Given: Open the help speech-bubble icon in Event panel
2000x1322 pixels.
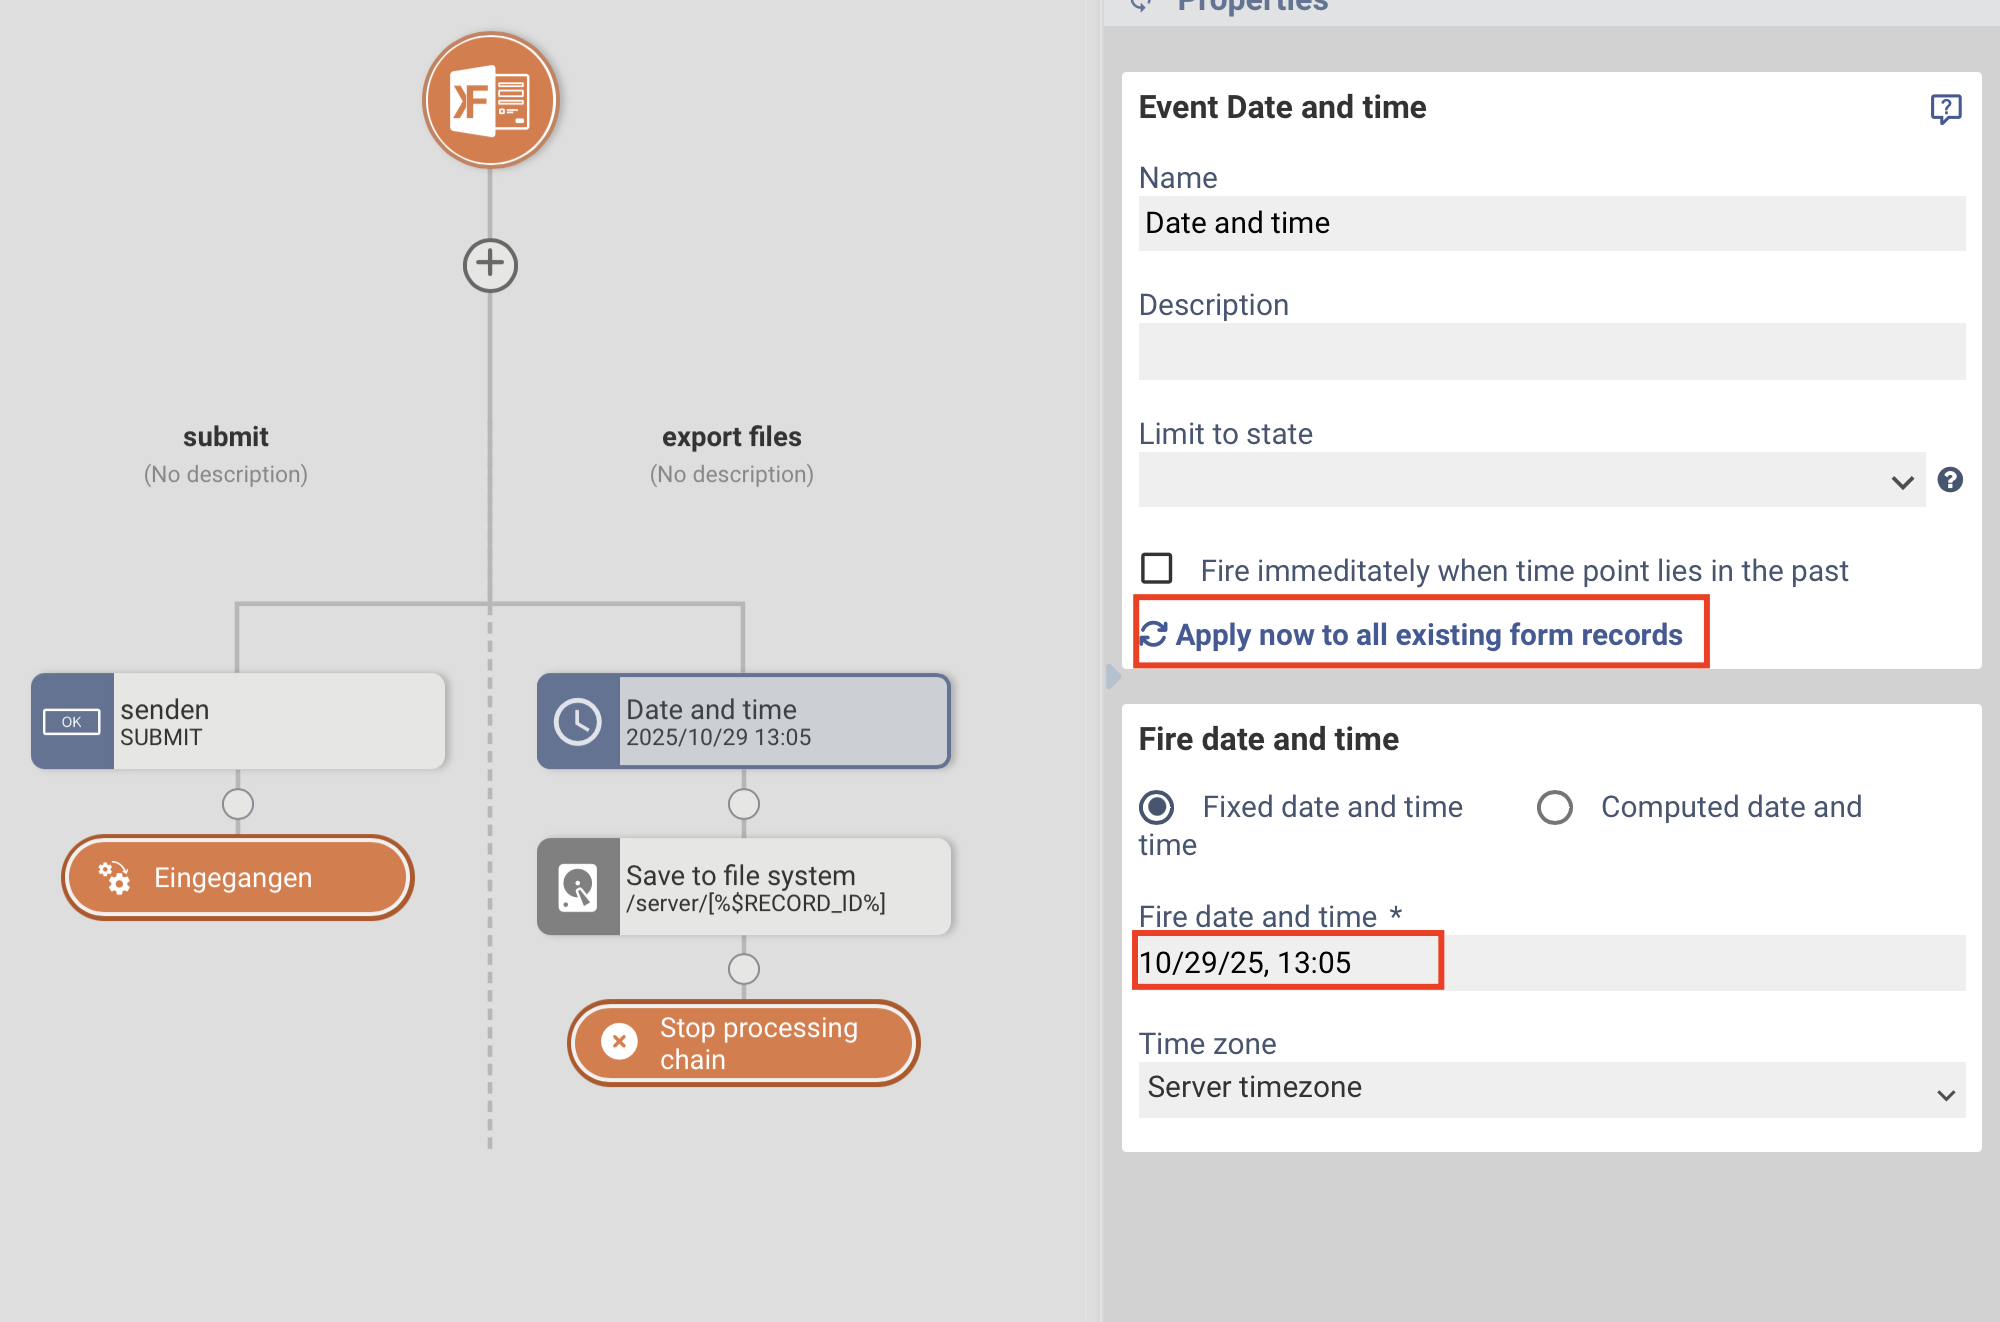Looking at the screenshot, I should click(1945, 108).
